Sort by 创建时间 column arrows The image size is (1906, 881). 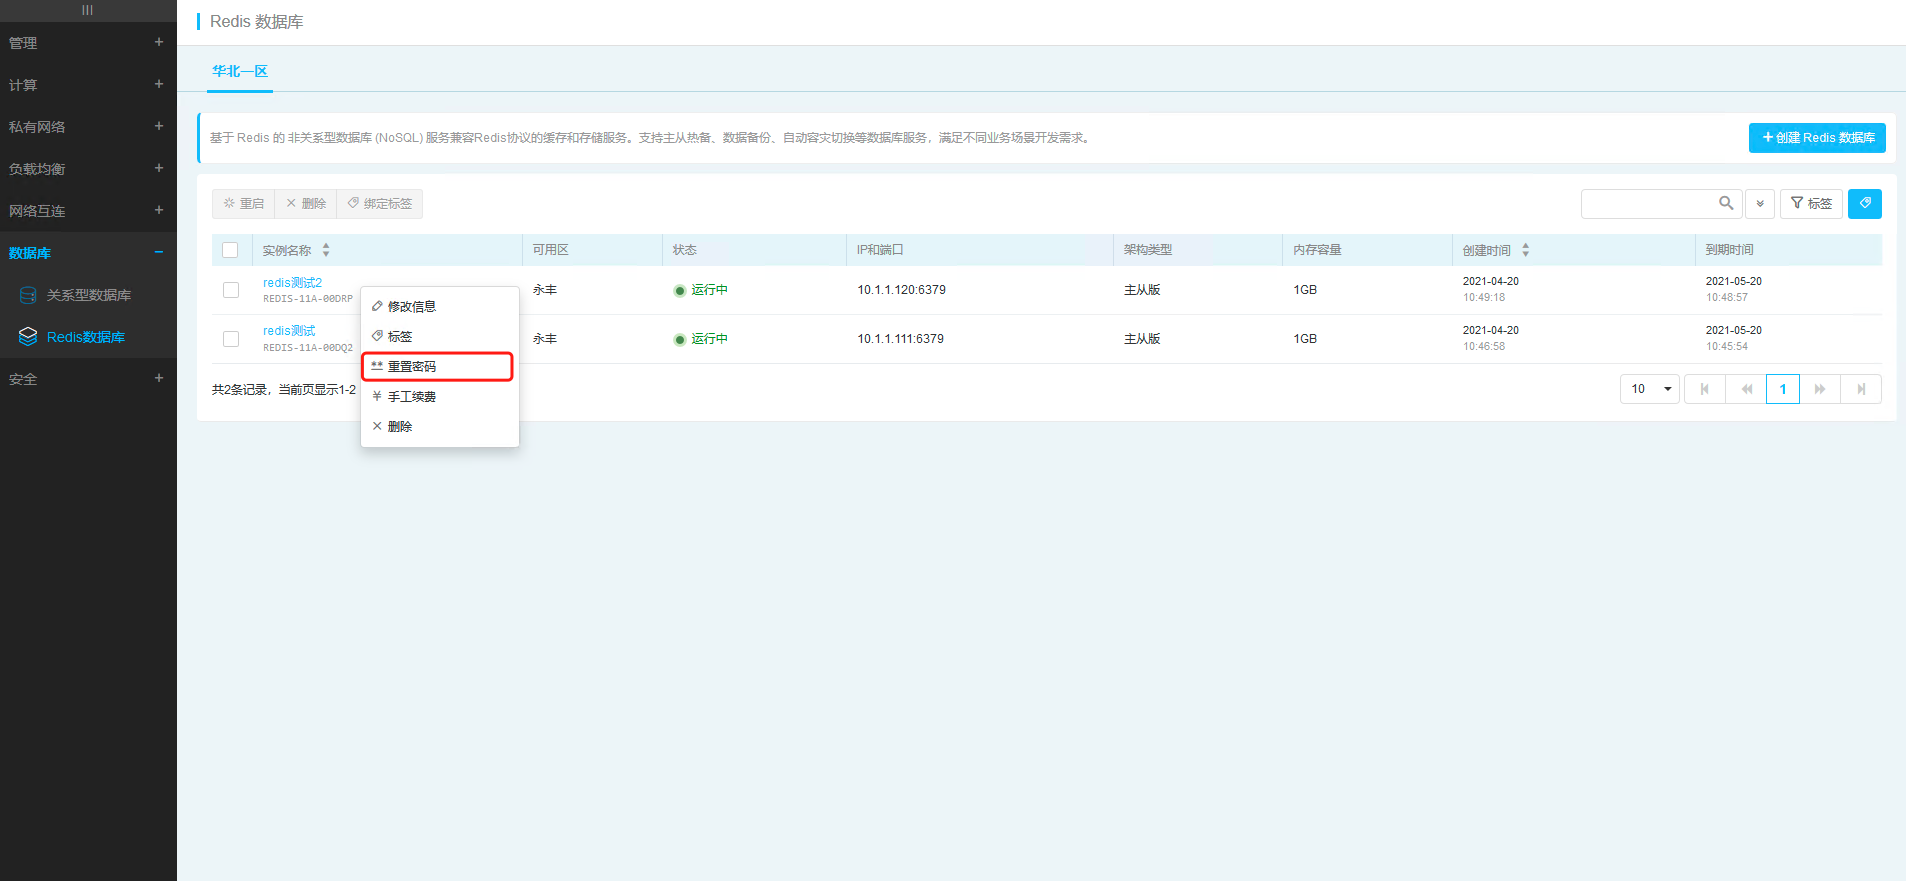(1525, 250)
